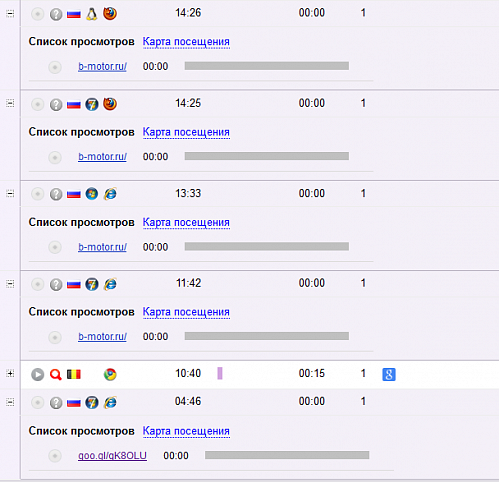The height and width of the screenshot is (483, 499).
Task: Click Google source icon in 10:40 row
Action: 389,374
